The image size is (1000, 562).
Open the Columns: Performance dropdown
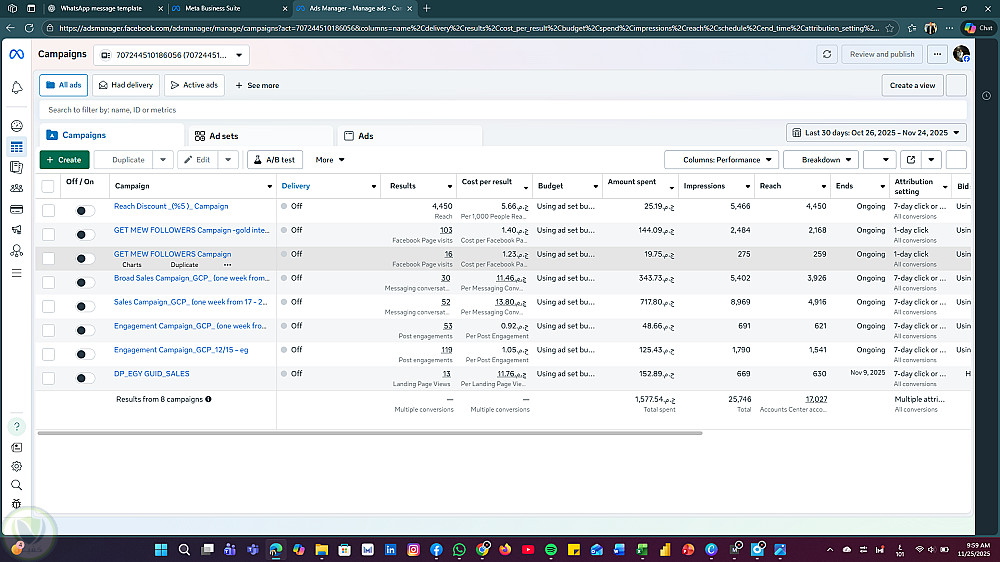(x=721, y=159)
